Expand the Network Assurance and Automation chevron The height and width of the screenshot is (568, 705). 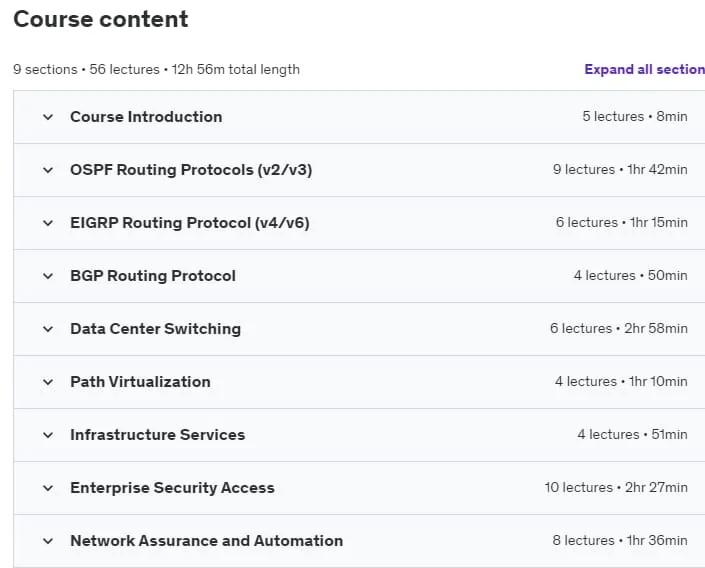point(48,541)
